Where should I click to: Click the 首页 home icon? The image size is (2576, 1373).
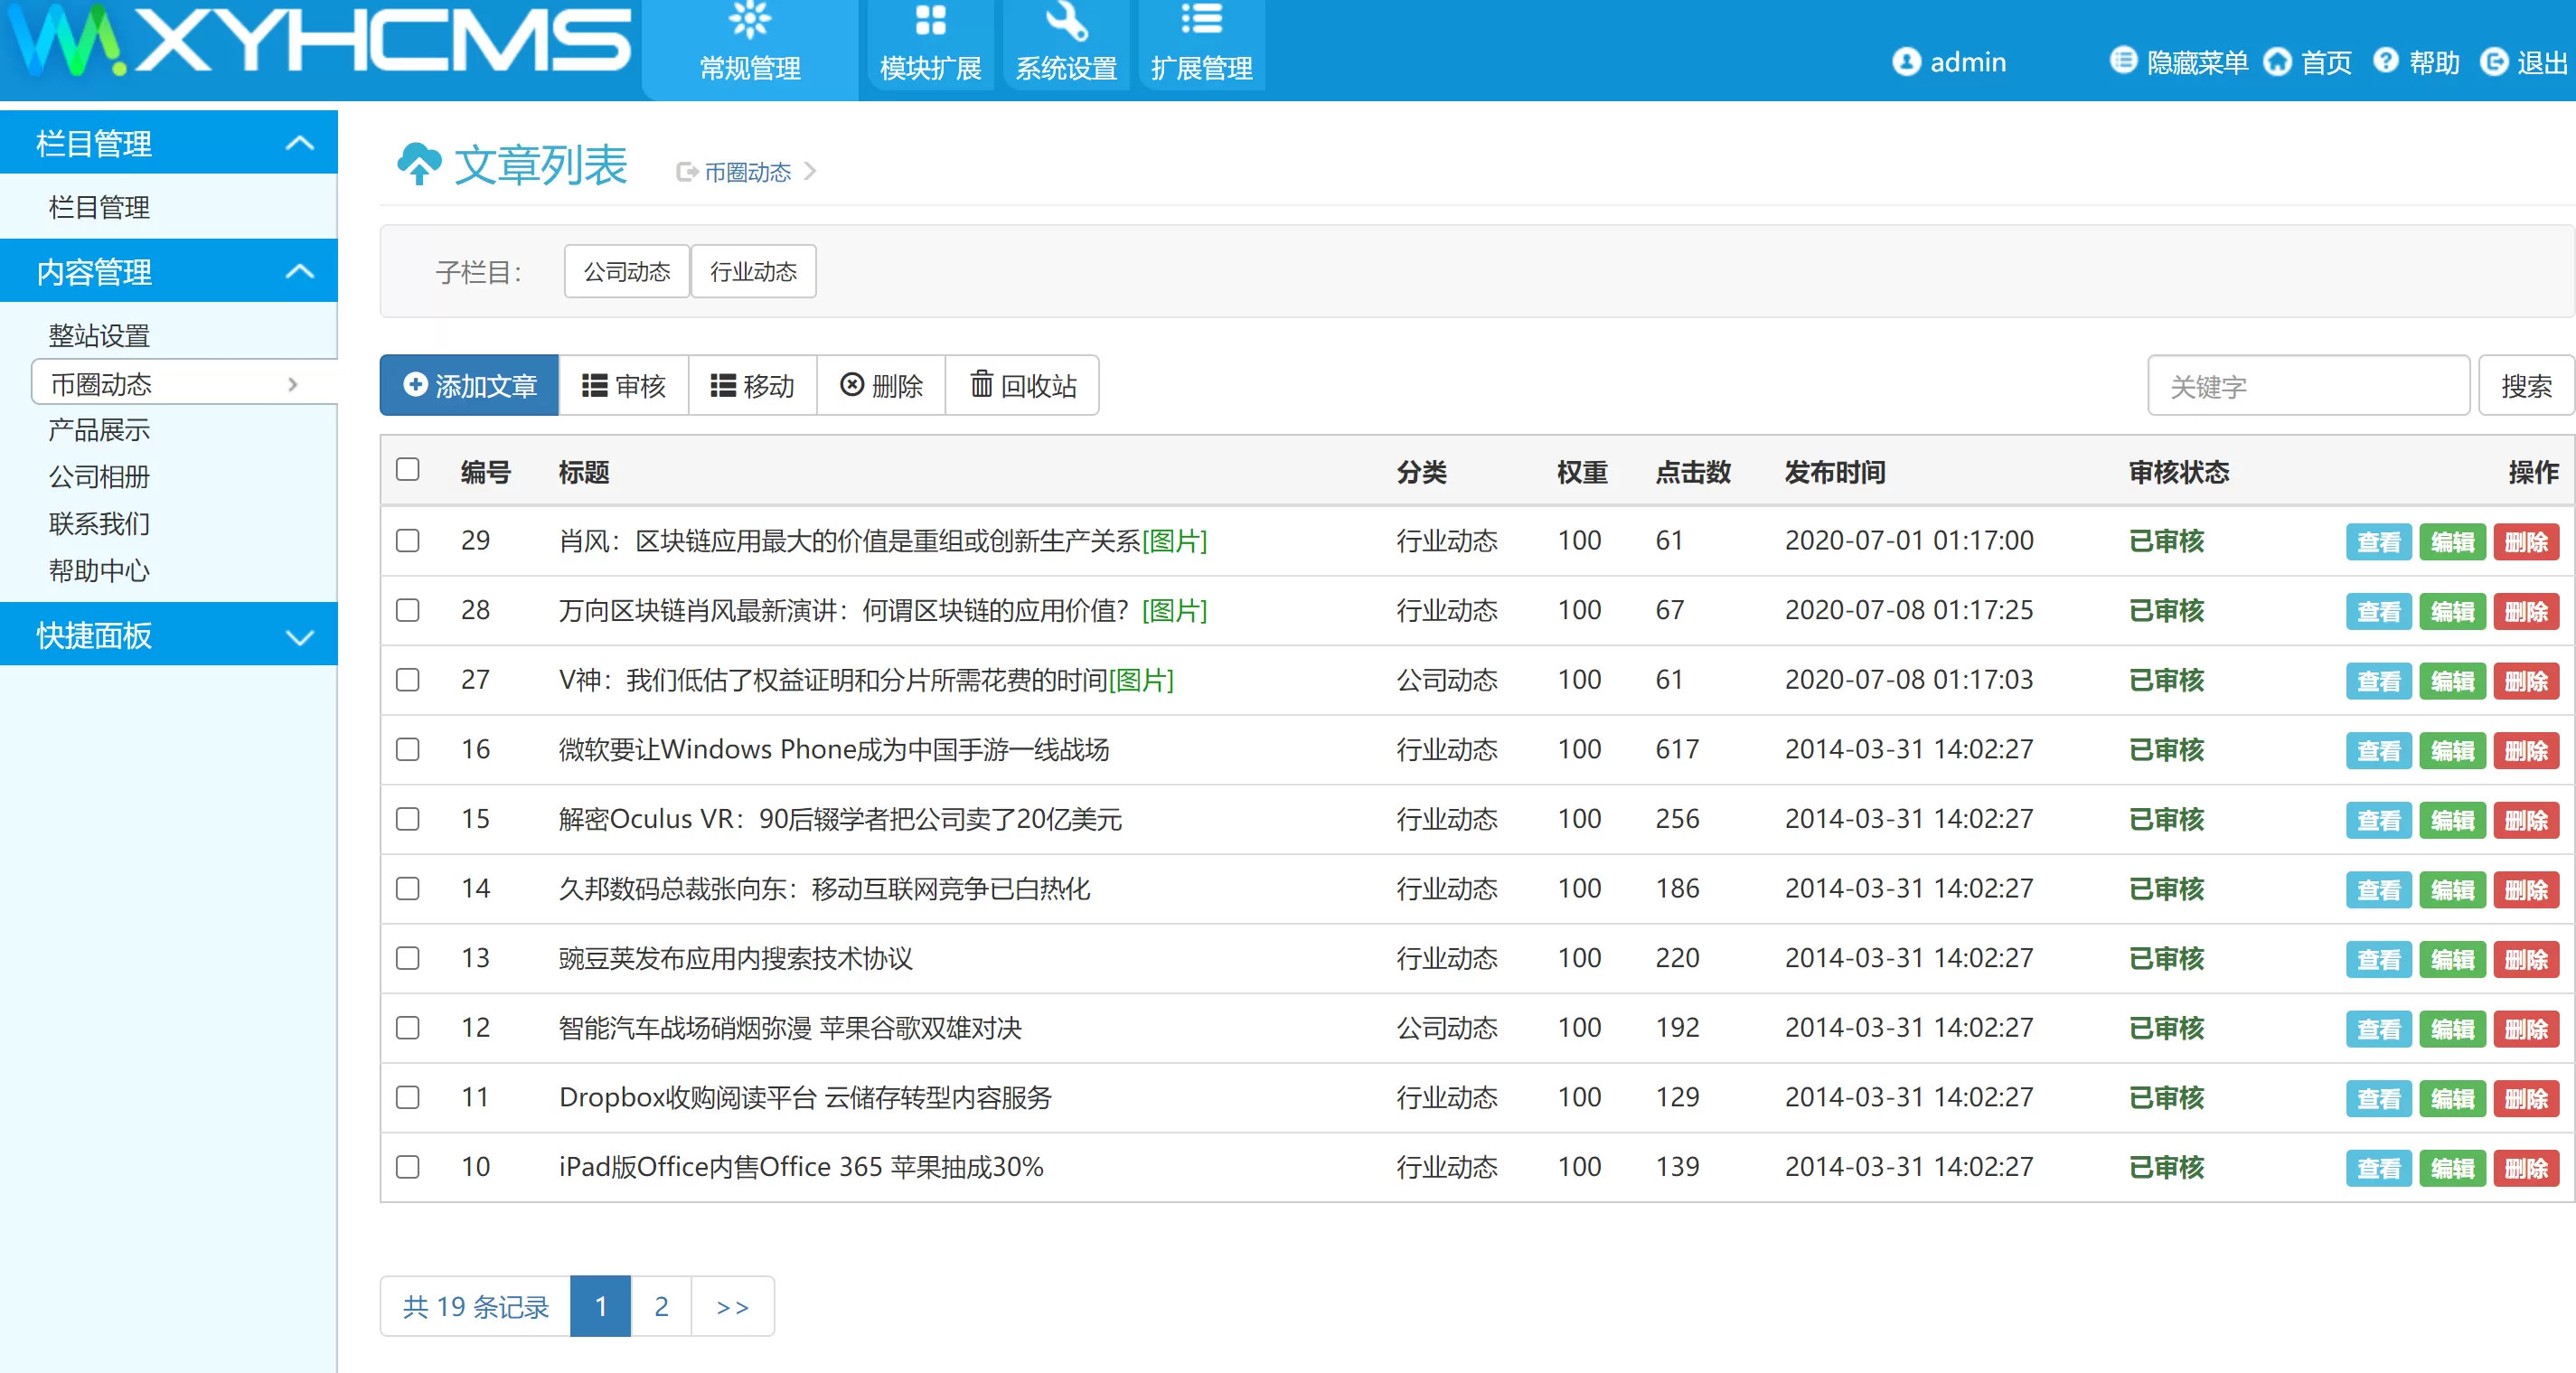click(2277, 62)
